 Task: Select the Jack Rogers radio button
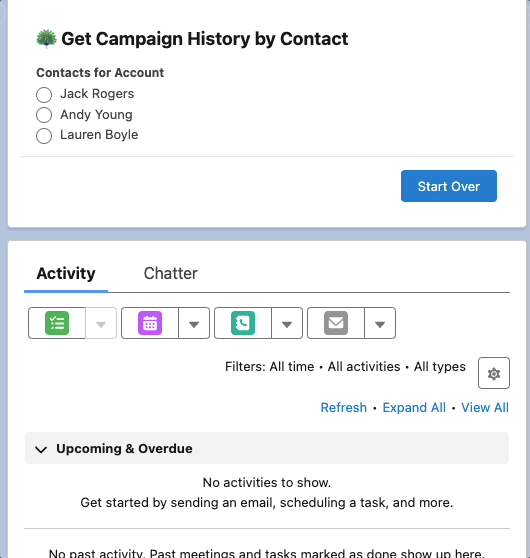[44, 95]
